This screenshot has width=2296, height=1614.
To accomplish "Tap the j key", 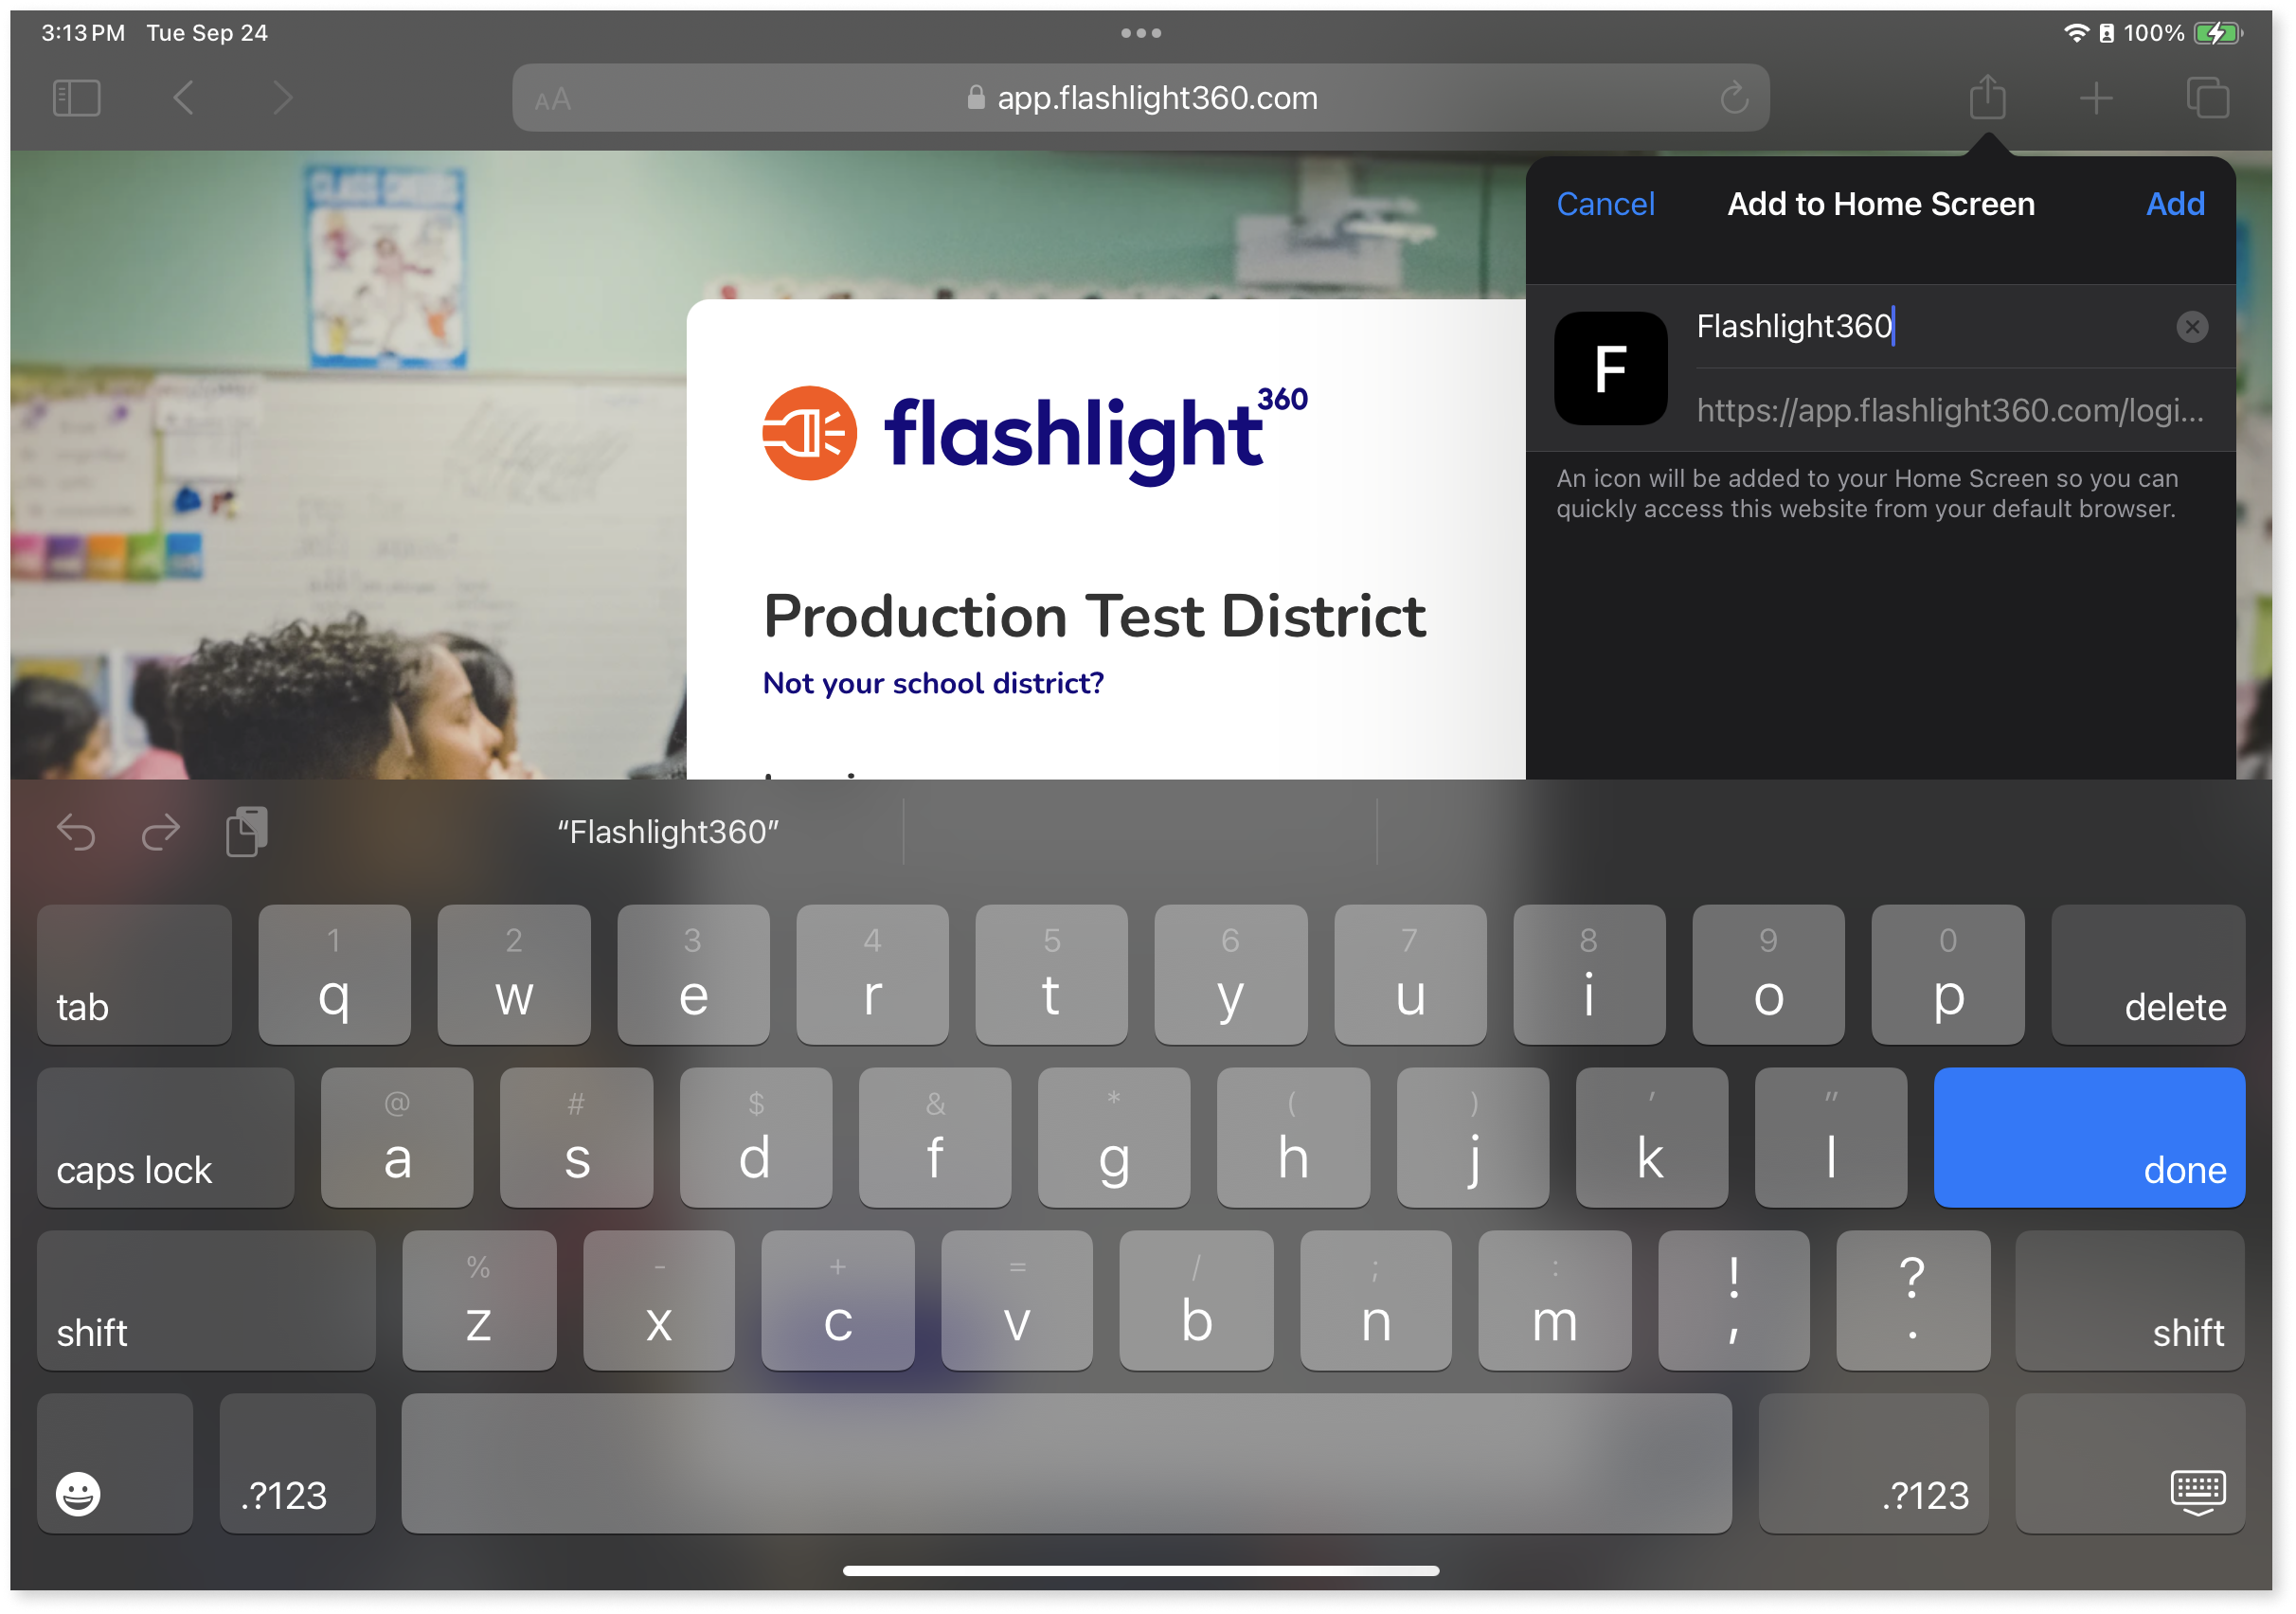I will click(1473, 1138).
